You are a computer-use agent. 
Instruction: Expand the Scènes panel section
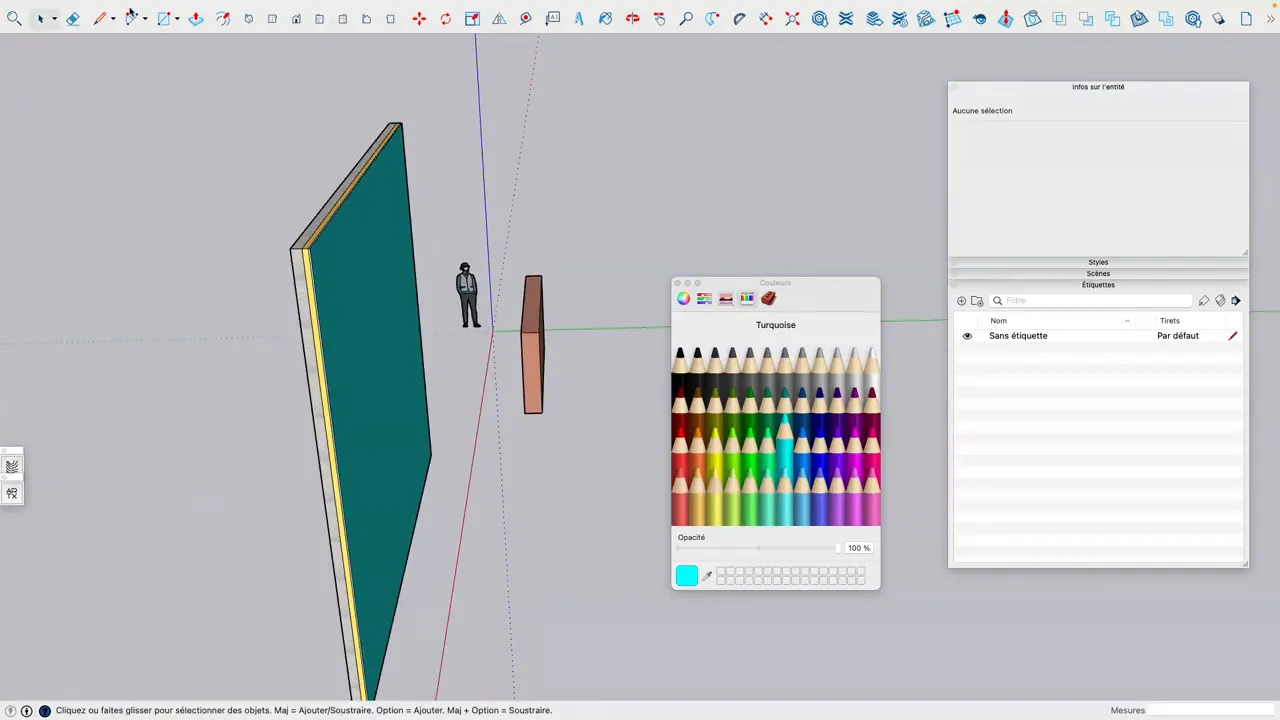1098,273
